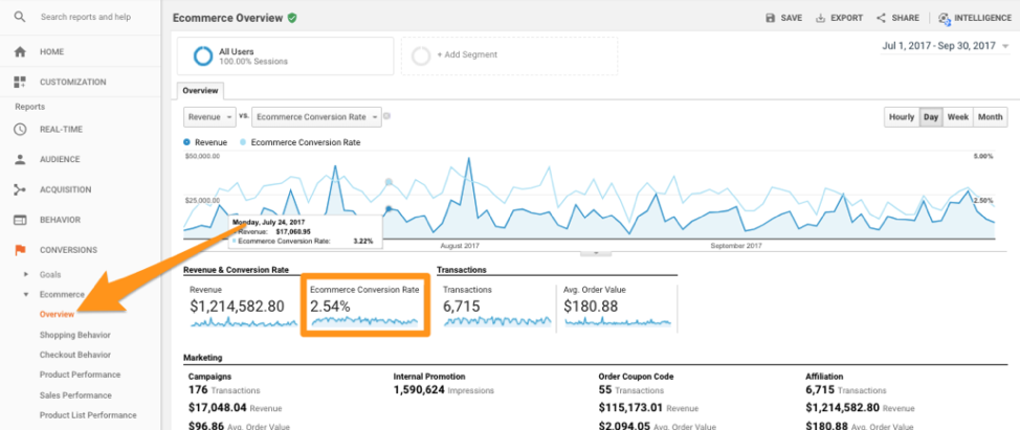Open the date range picker
Screen dimensions: 1020x430
coord(946,46)
